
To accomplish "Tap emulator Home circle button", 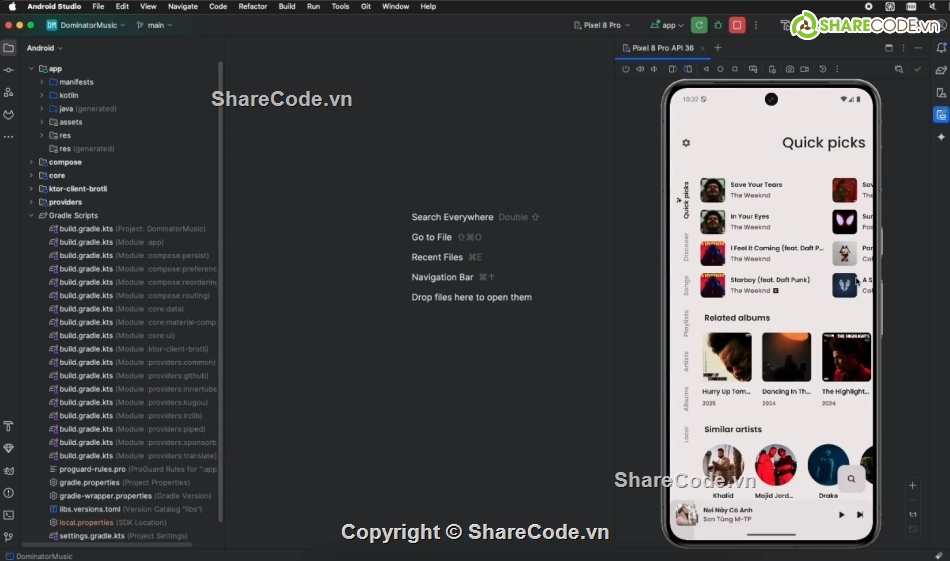I will [x=720, y=69].
